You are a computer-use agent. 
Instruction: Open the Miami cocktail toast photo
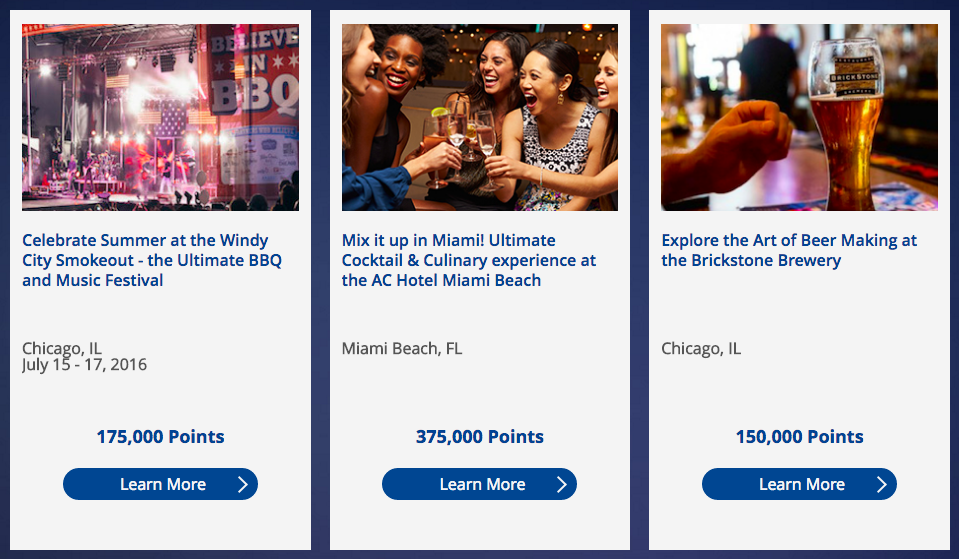click(x=480, y=117)
